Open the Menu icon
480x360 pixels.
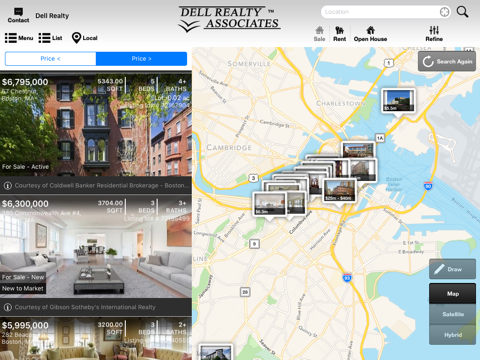point(11,38)
